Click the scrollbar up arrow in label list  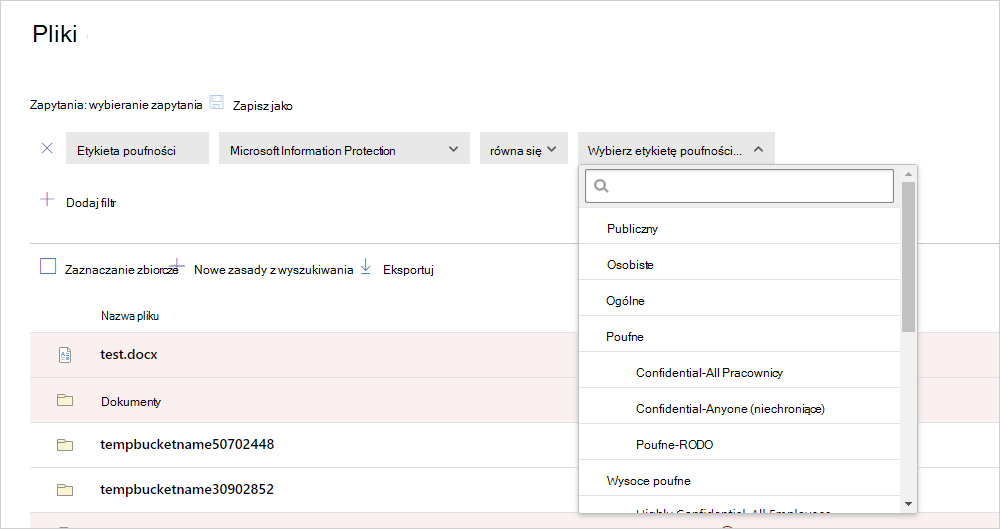pos(909,174)
